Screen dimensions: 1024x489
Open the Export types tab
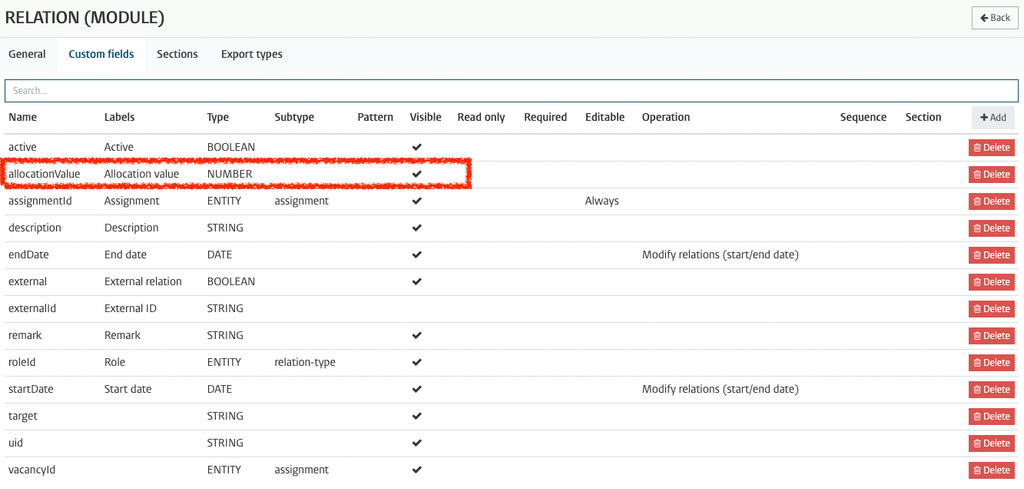(x=251, y=54)
